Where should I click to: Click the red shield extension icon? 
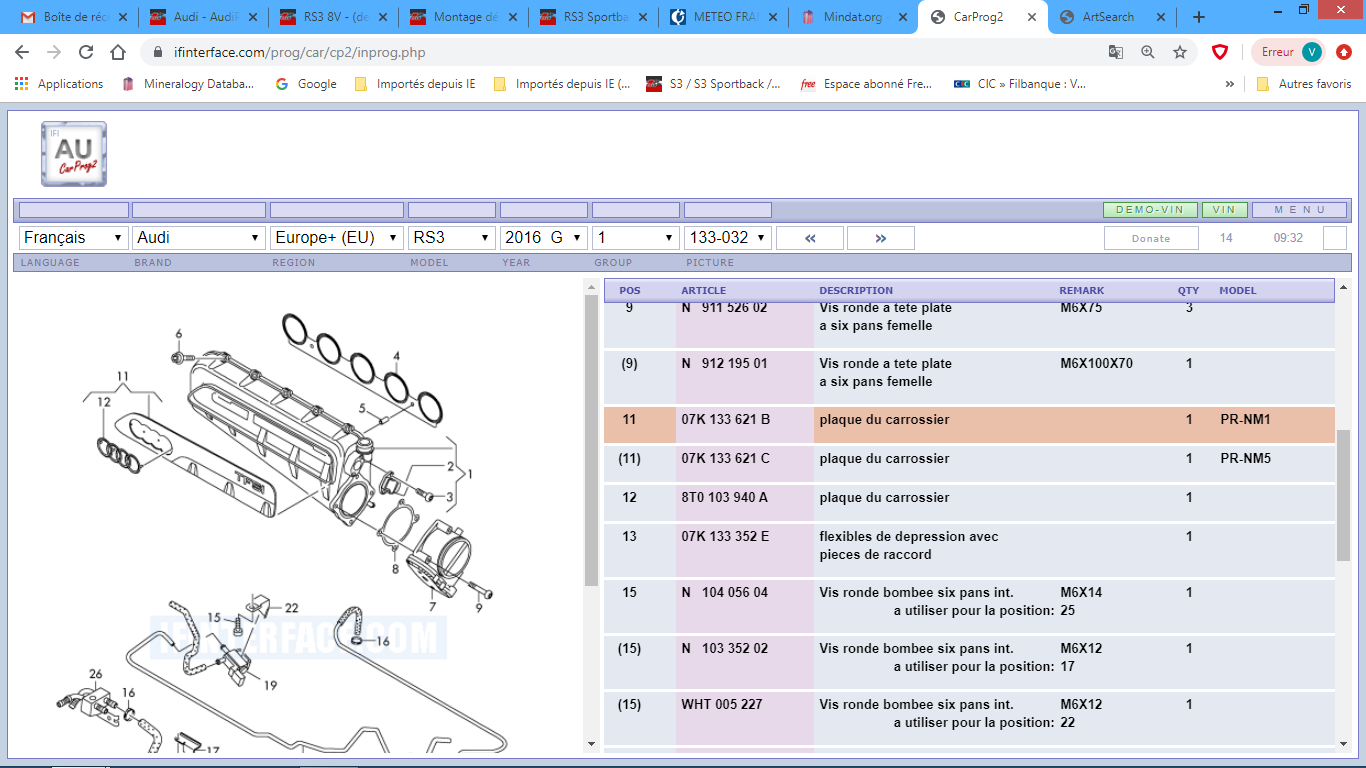coord(1220,52)
